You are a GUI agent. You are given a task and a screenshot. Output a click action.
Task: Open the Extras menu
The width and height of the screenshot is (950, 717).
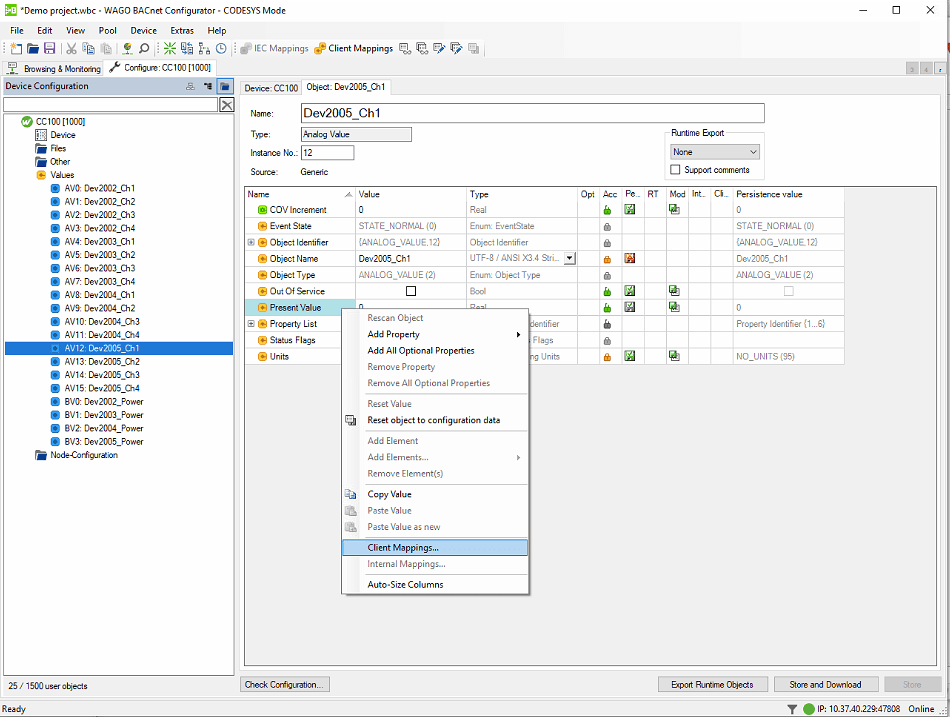click(182, 30)
